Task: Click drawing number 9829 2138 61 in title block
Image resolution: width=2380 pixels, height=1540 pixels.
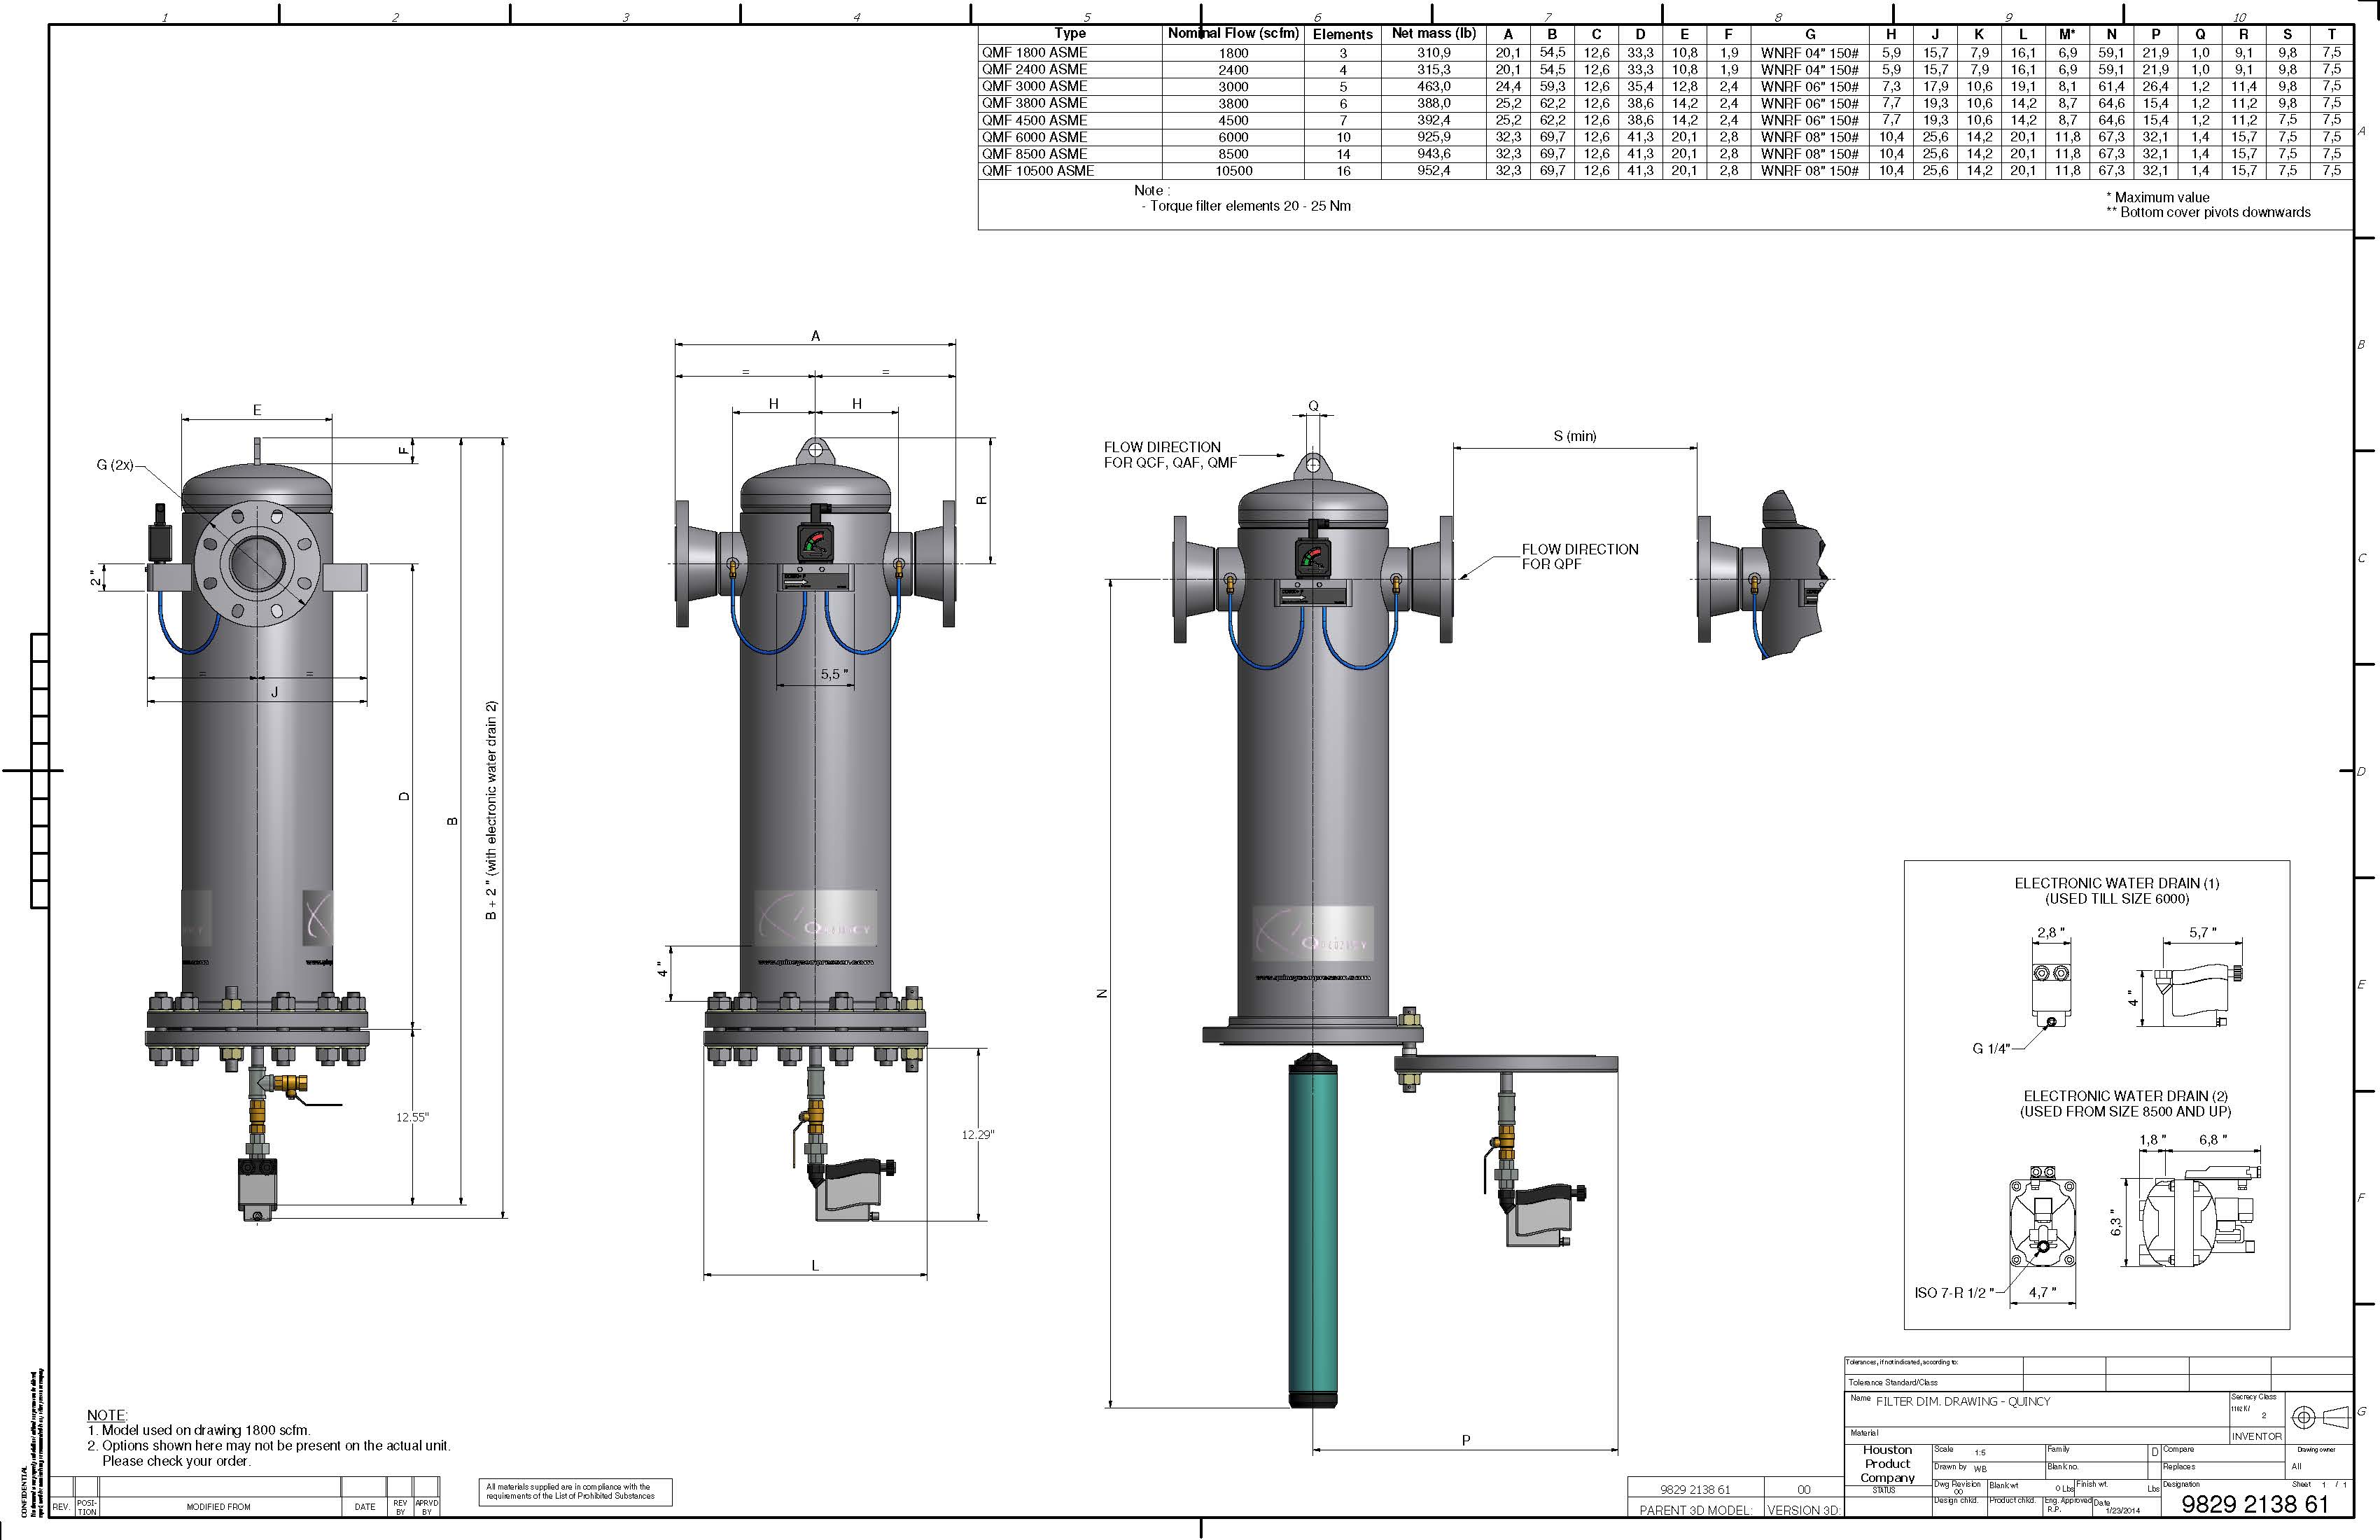Action: 2254,1504
